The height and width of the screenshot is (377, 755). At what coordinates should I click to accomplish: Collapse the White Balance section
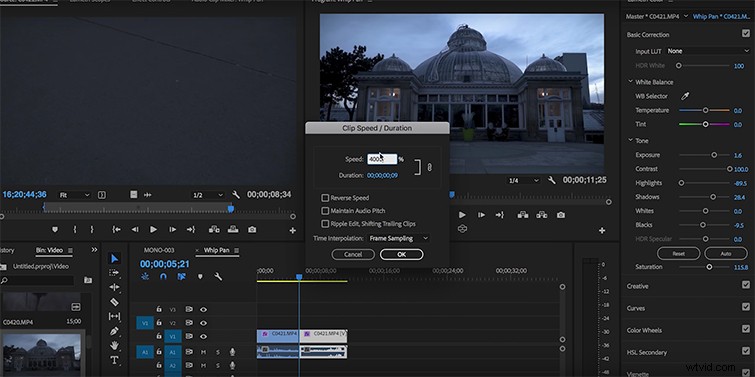630,82
